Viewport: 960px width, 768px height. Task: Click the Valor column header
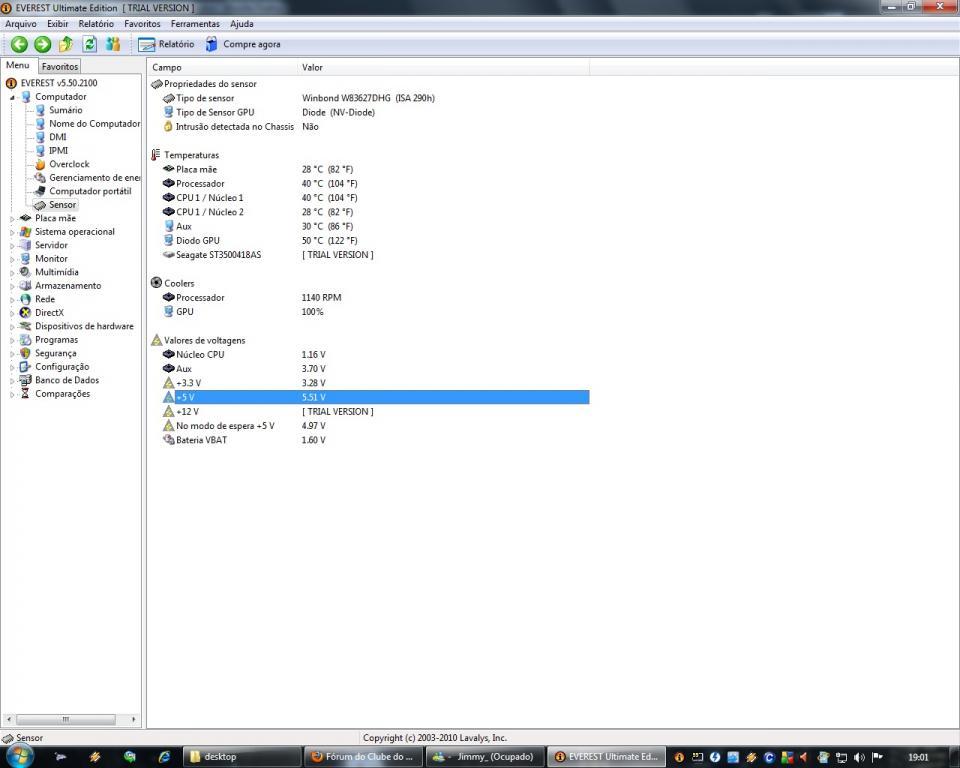click(x=443, y=67)
